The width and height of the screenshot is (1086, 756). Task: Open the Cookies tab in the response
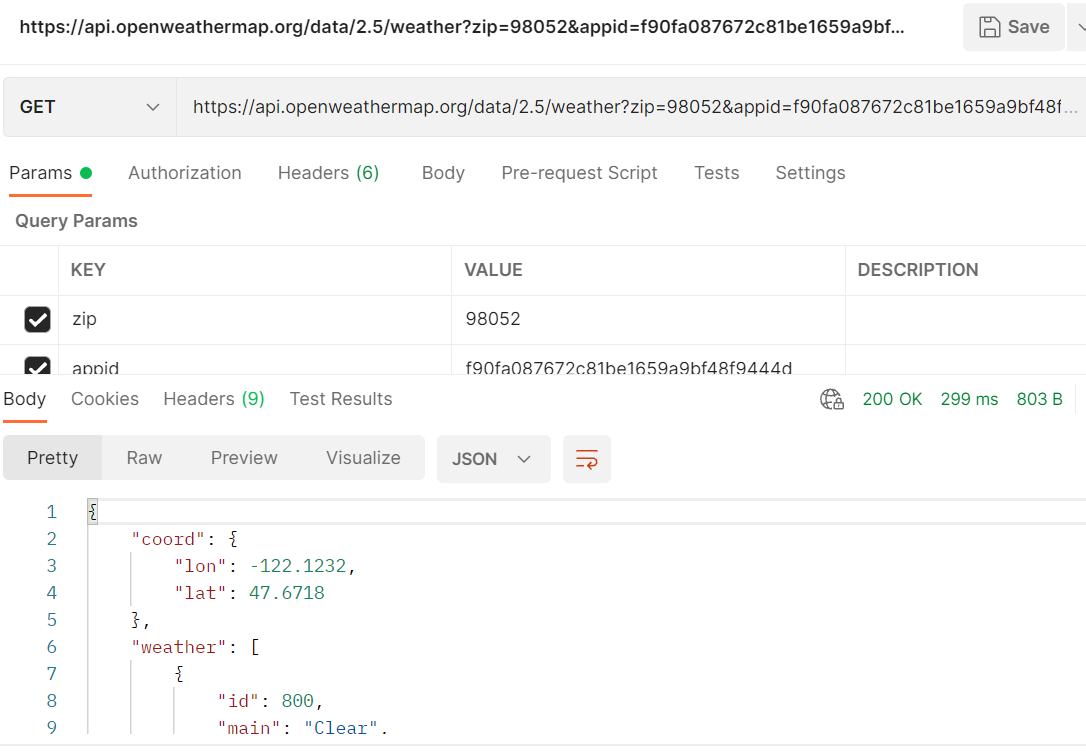[104, 398]
